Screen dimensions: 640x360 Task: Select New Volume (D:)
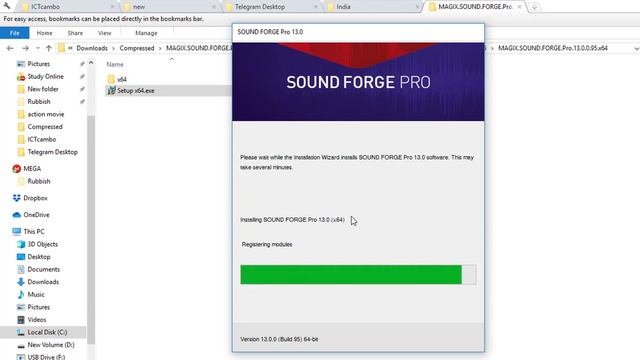(x=51, y=345)
